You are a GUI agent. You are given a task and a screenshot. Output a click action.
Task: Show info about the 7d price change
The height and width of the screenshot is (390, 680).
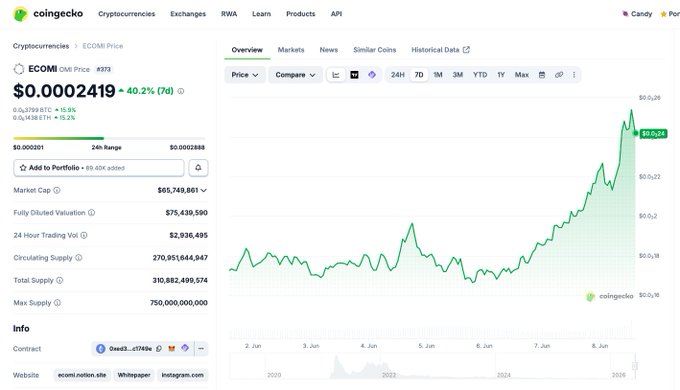(181, 91)
